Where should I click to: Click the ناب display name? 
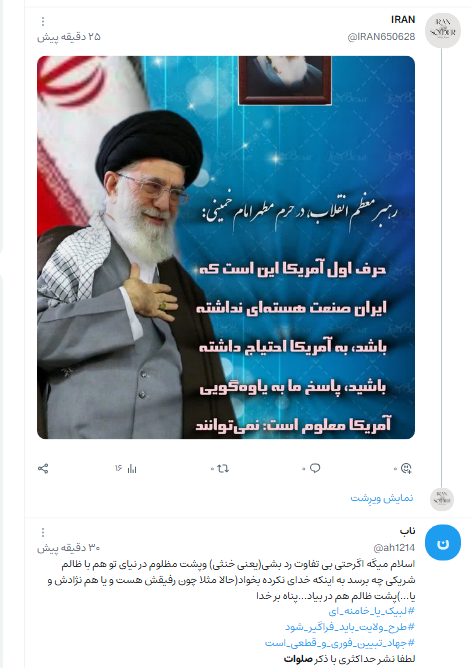pos(407,531)
